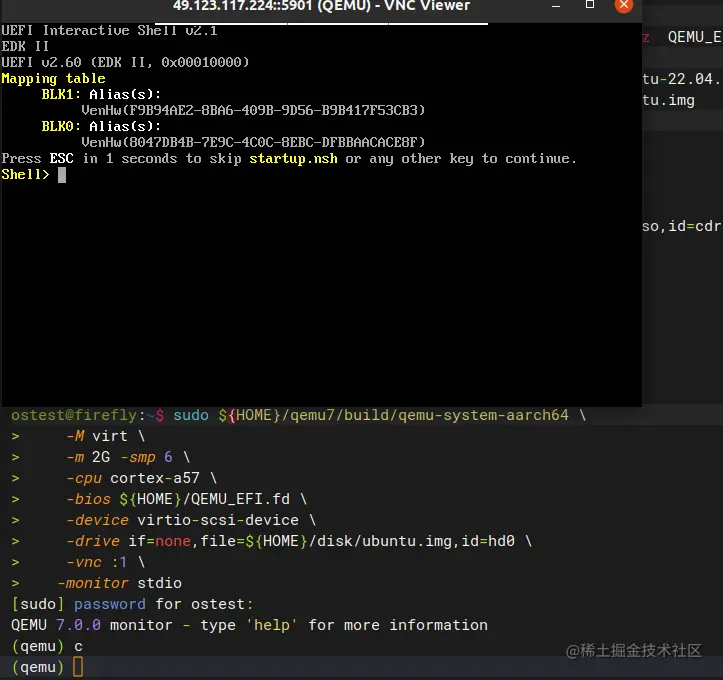Image resolution: width=723 pixels, height=680 pixels.
Task: Click 'QEMU 7.0.0 monitor' info line
Action: pos(249,625)
